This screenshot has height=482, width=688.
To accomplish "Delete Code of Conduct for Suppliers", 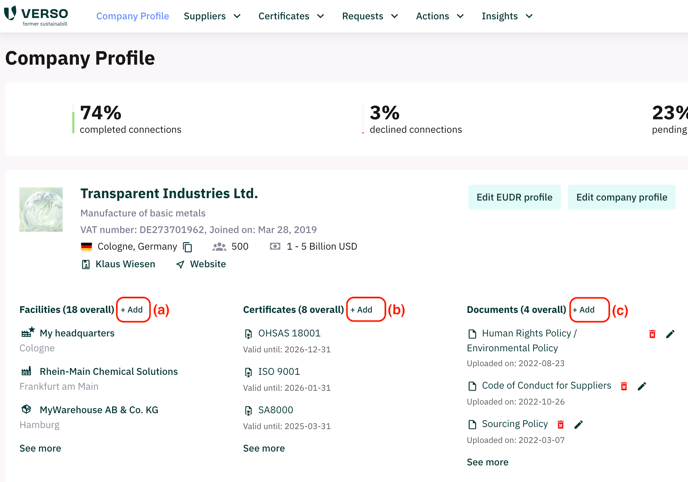I will [624, 386].
